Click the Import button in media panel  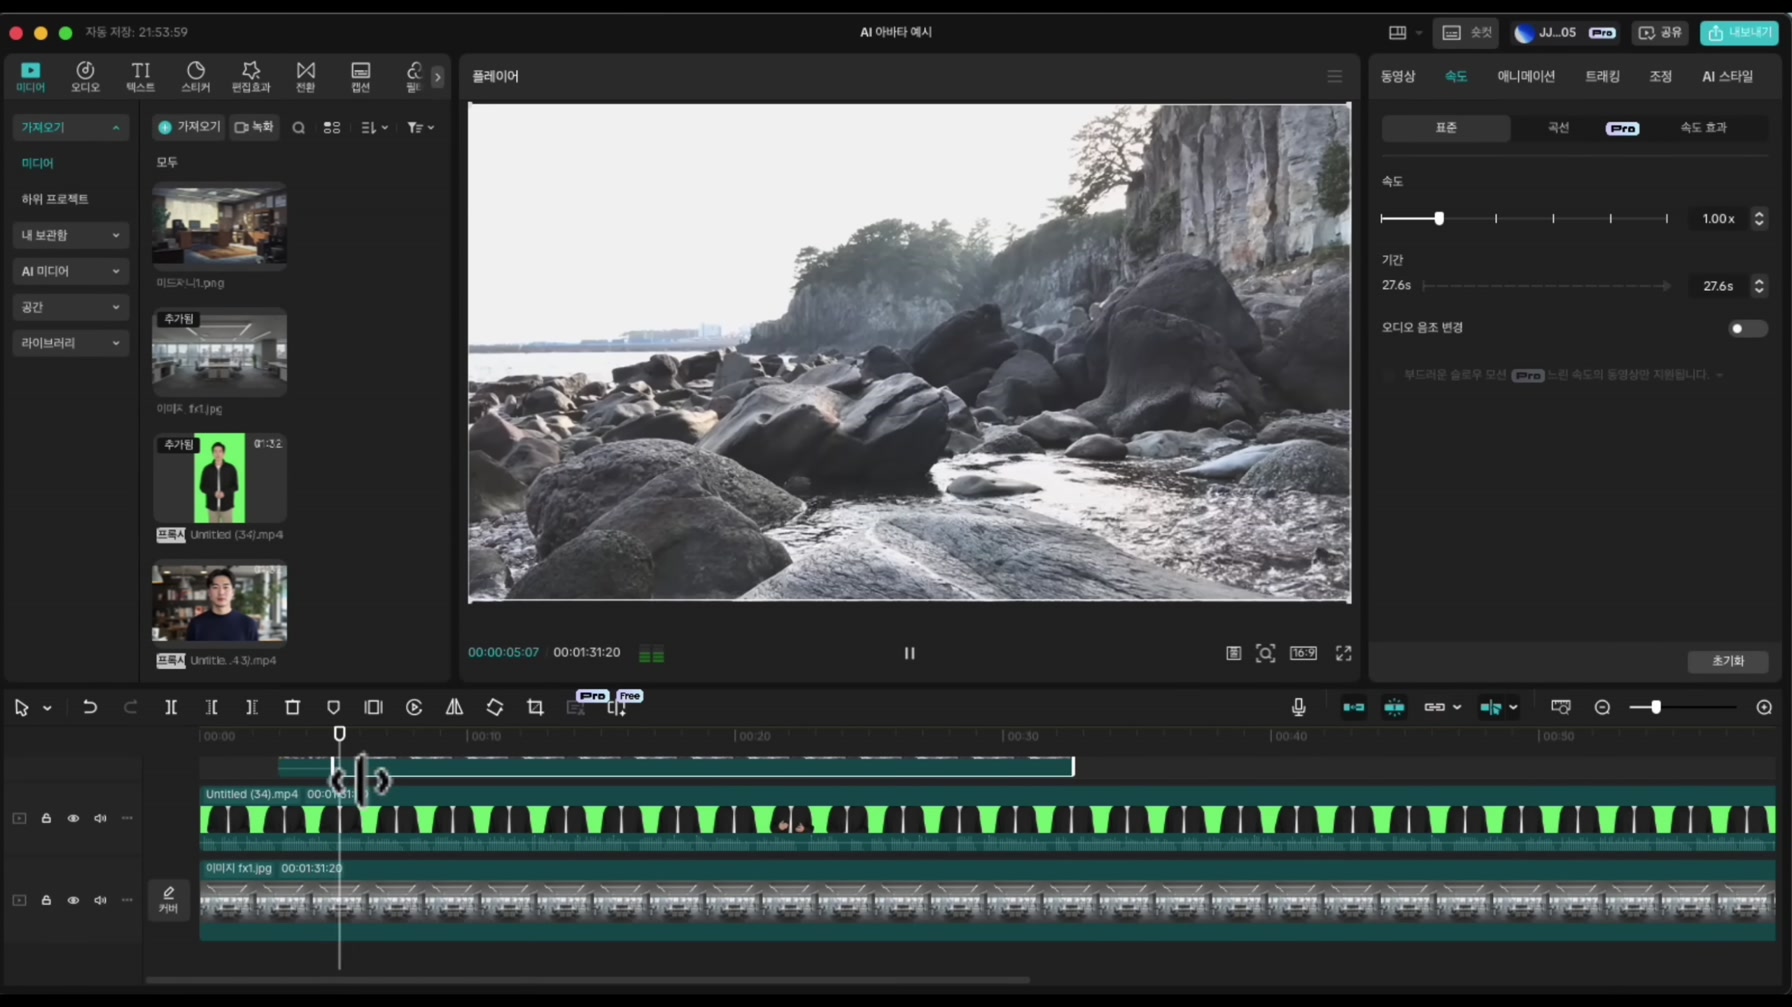tap(189, 127)
